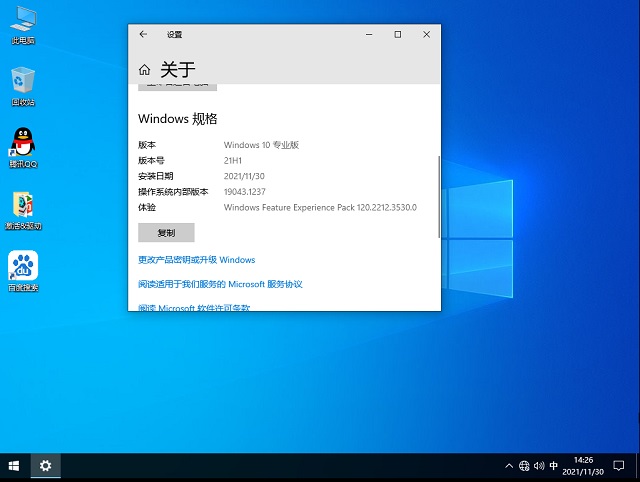
Task: Open the 回收站 Recycle Bin icon
Action: 22,81
